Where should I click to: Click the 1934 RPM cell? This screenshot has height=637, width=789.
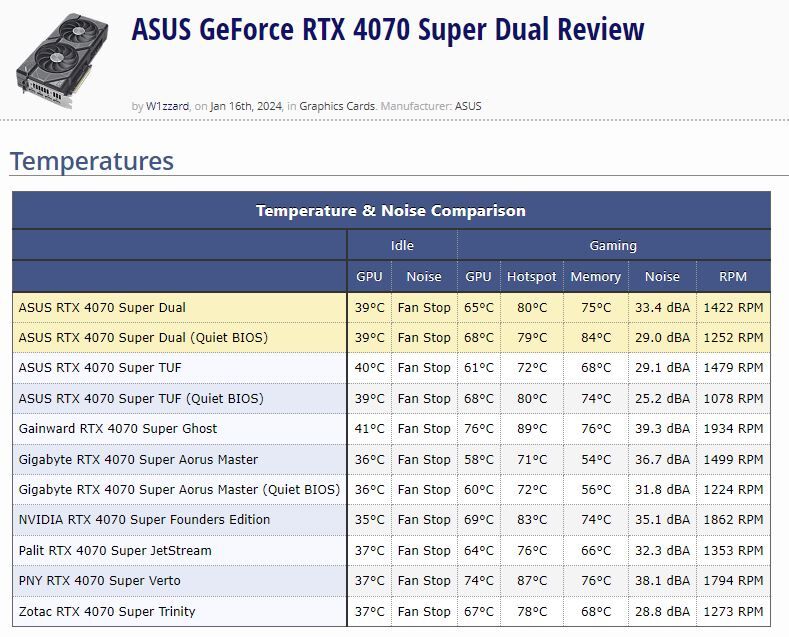[x=732, y=429]
